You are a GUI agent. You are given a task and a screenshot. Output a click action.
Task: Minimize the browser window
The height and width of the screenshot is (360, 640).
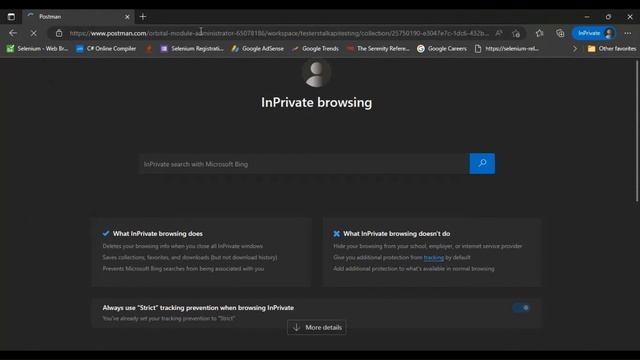point(587,17)
